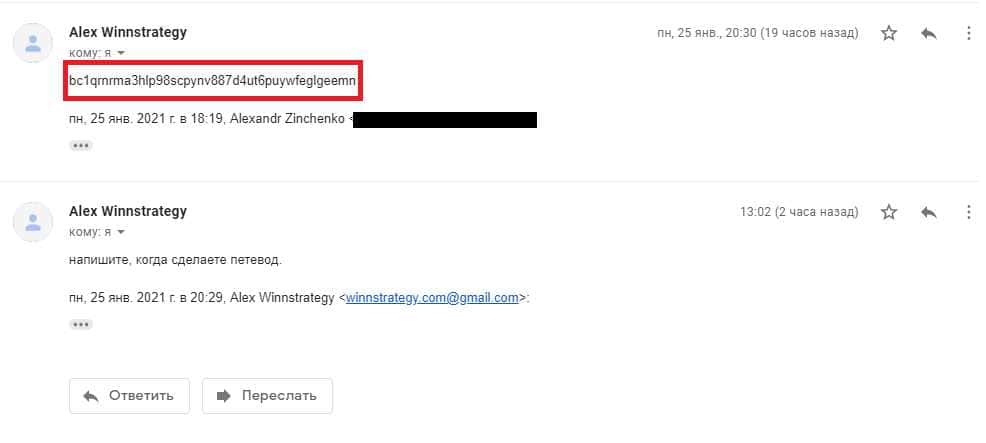This screenshot has height=443, width=986.
Task: Open more options menu on first message
Action: pos(968,33)
